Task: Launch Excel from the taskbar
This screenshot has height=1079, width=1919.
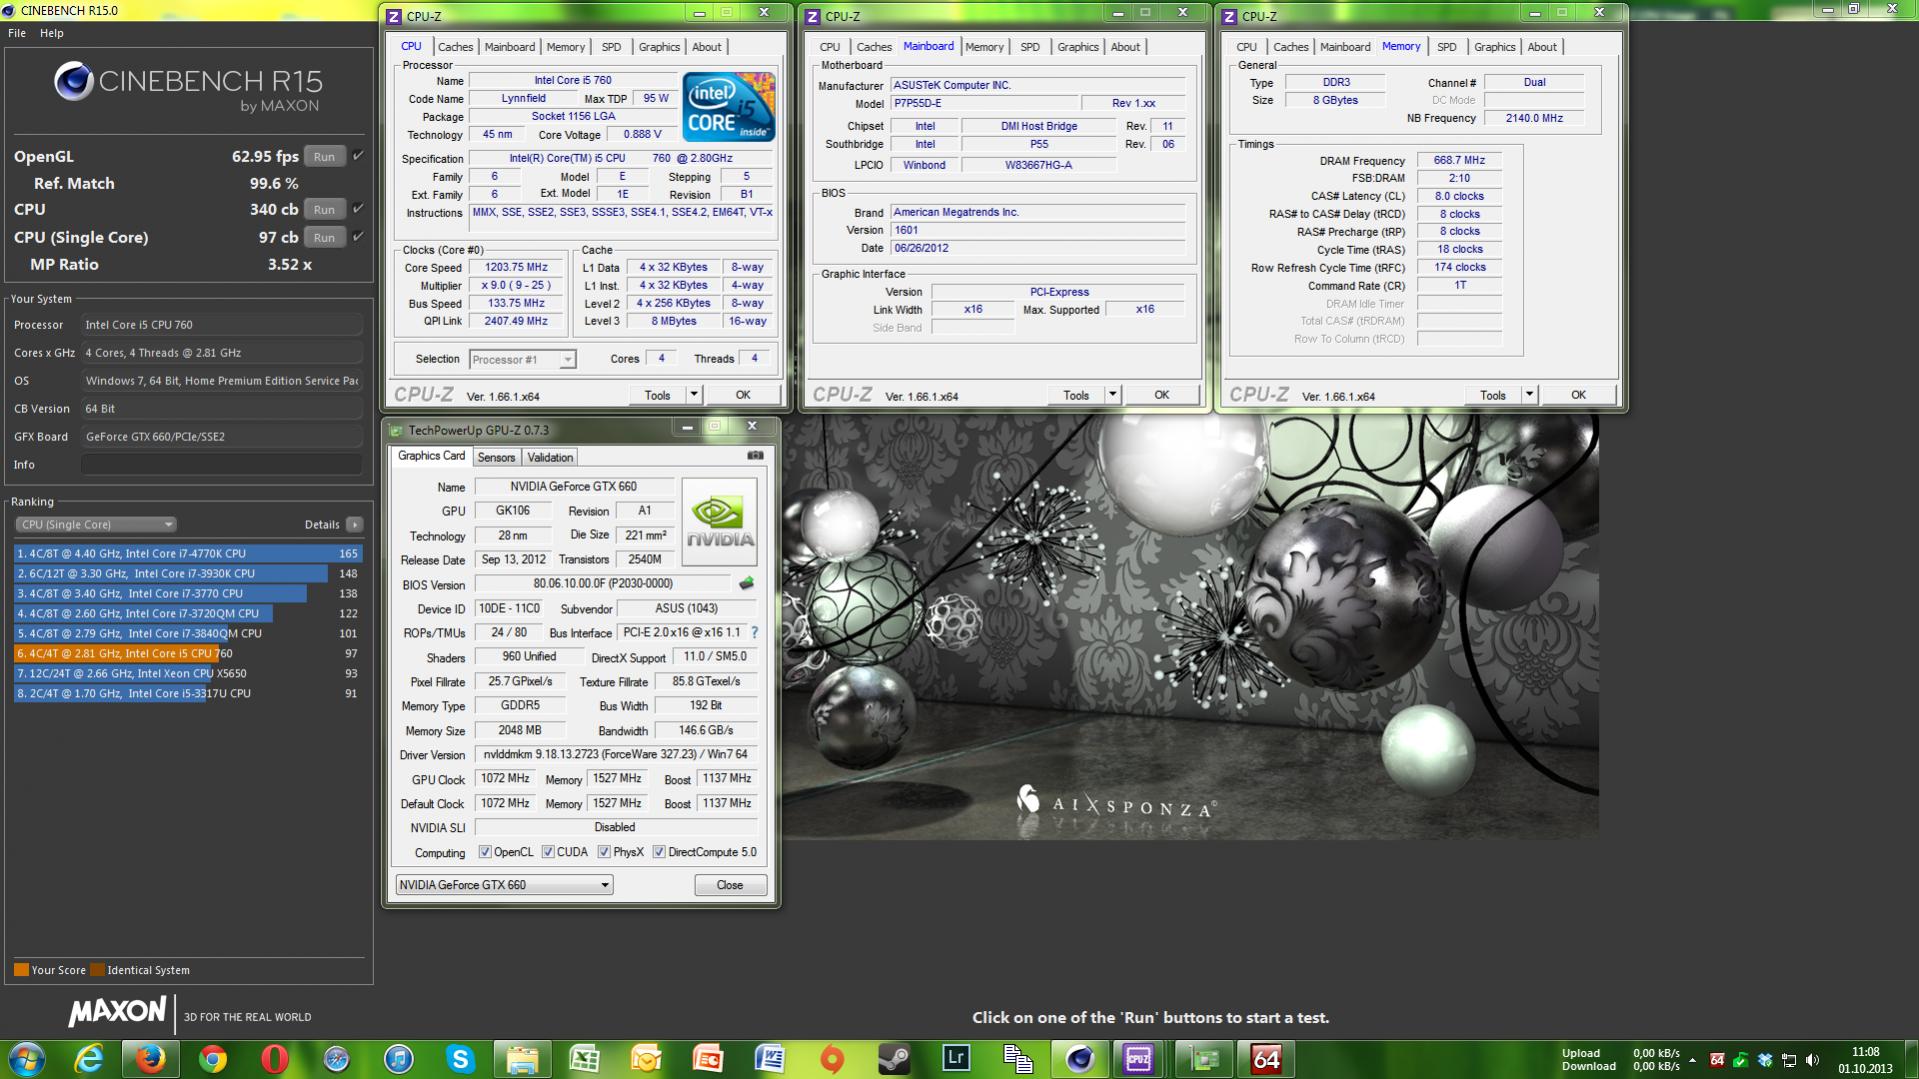Action: (585, 1059)
